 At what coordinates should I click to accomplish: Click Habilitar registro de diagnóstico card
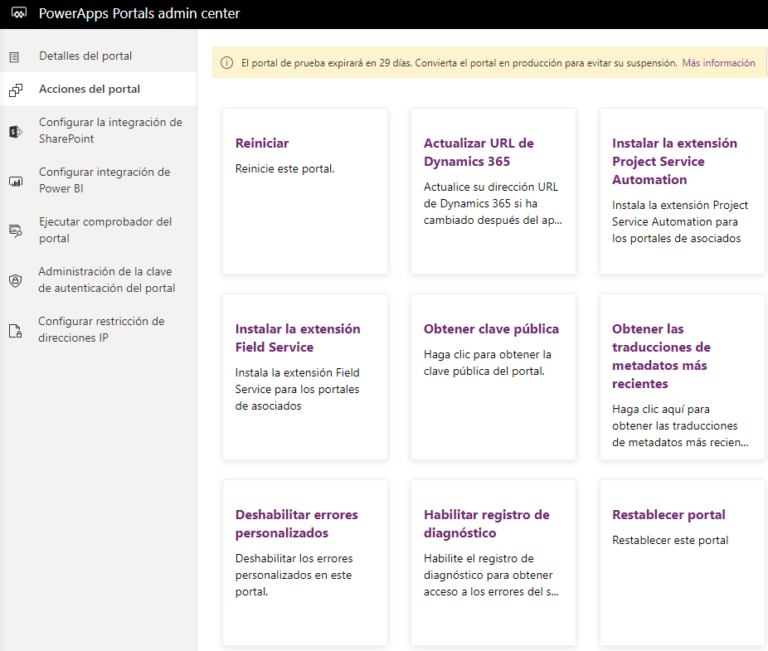(493, 562)
